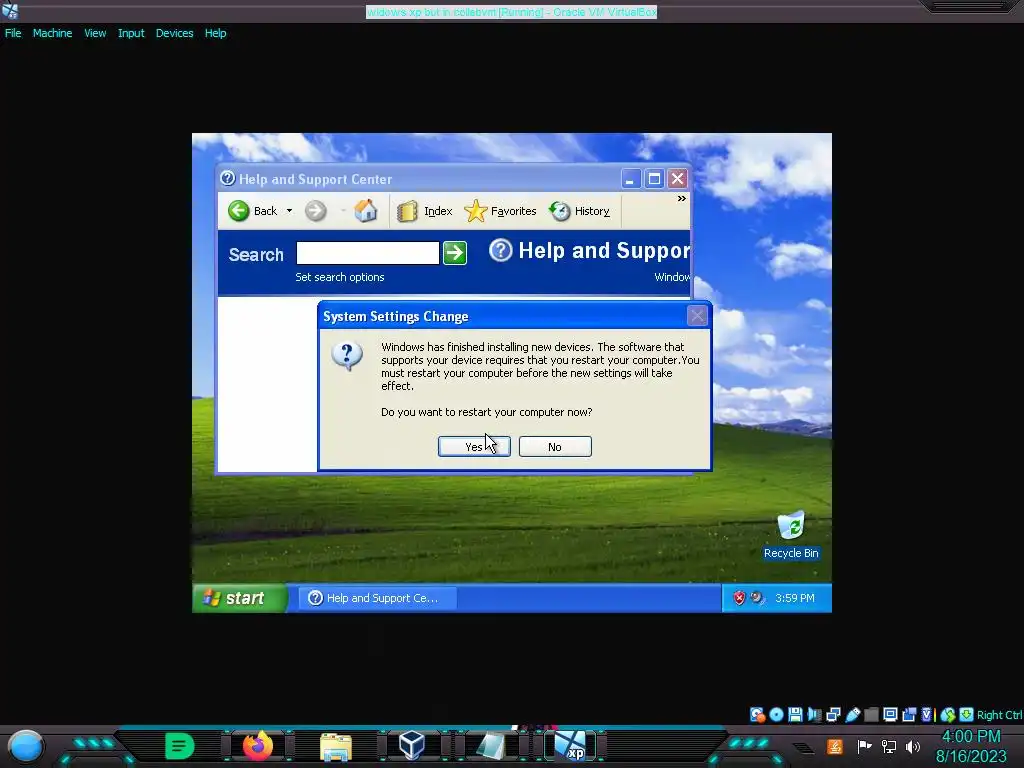This screenshot has height=768, width=1024.
Task: Click Yes to restart the computer
Action: point(474,447)
